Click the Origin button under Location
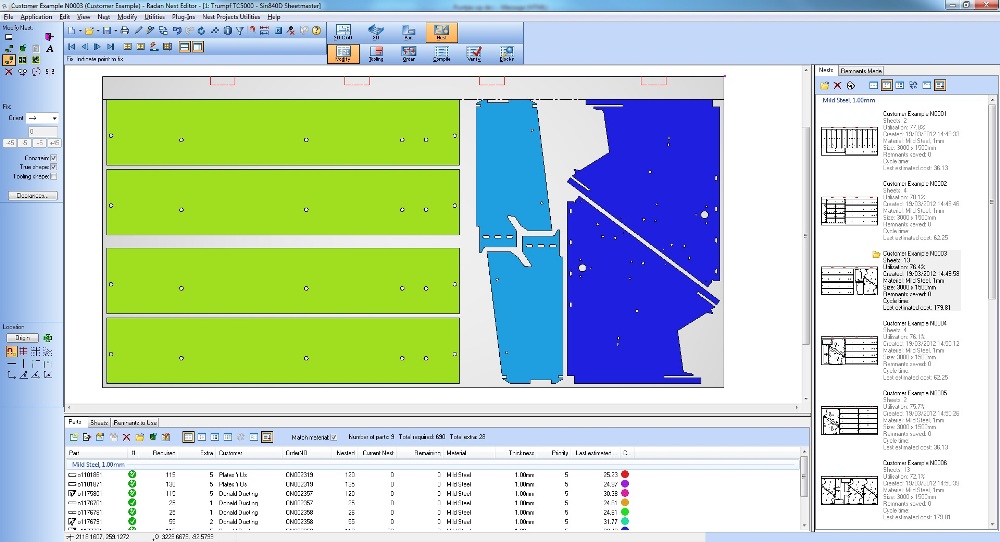This screenshot has height=542, width=1000. (23, 338)
